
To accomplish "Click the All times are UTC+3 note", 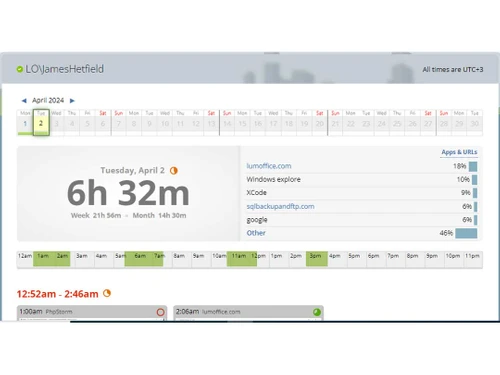I will tap(453, 69).
